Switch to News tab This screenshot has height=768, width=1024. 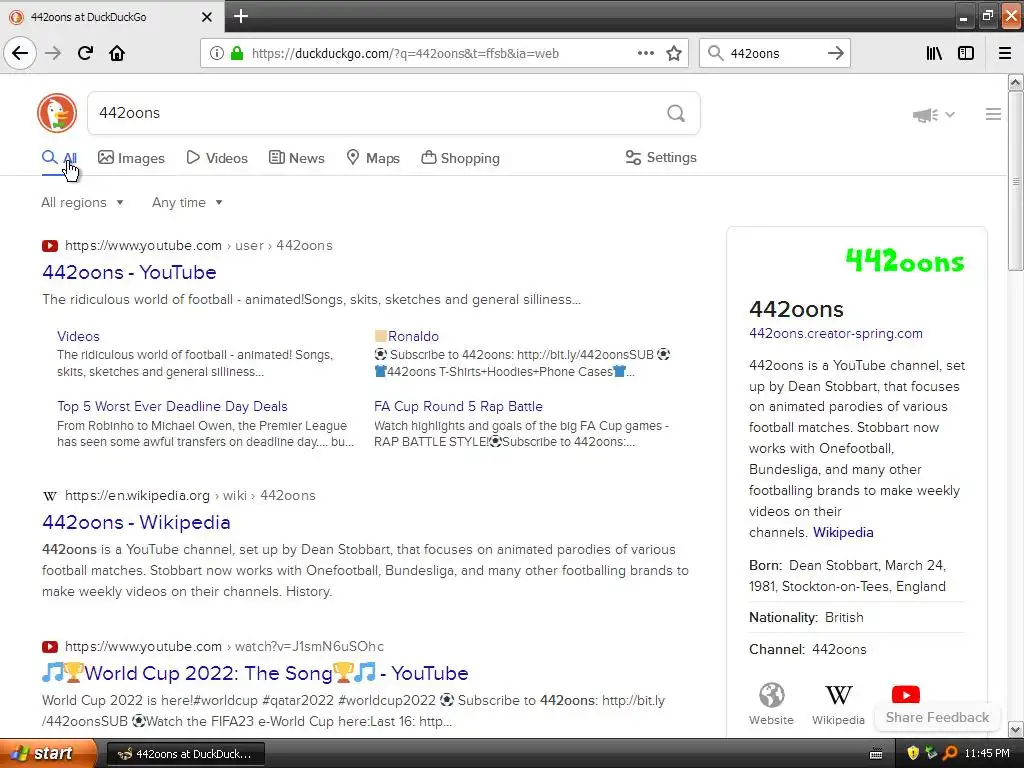point(296,157)
